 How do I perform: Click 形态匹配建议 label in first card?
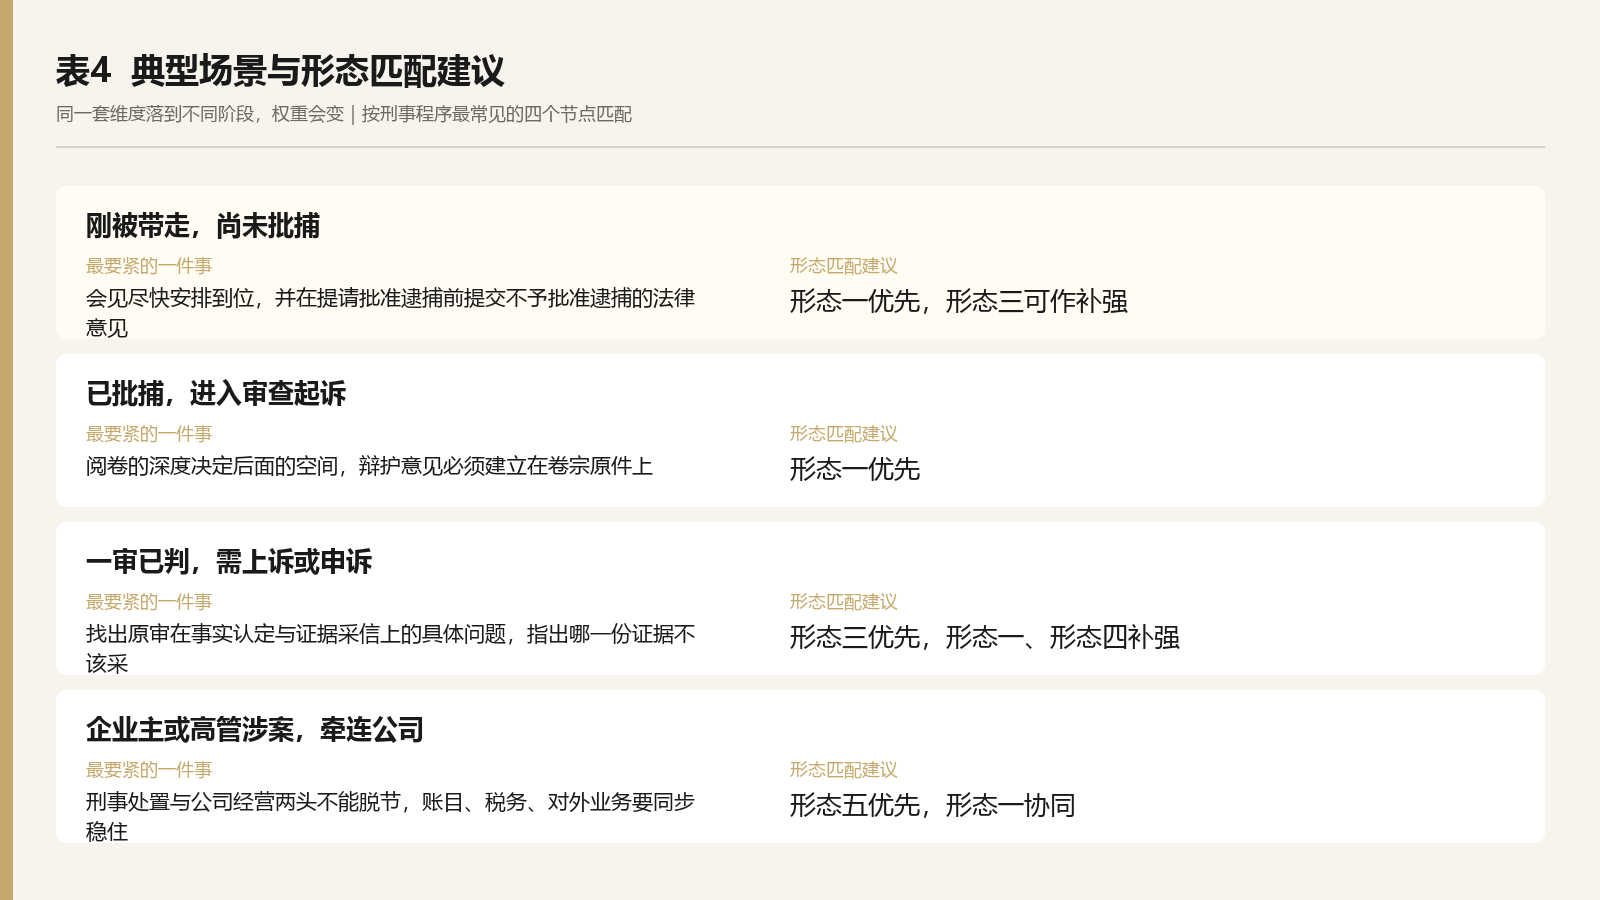(844, 266)
